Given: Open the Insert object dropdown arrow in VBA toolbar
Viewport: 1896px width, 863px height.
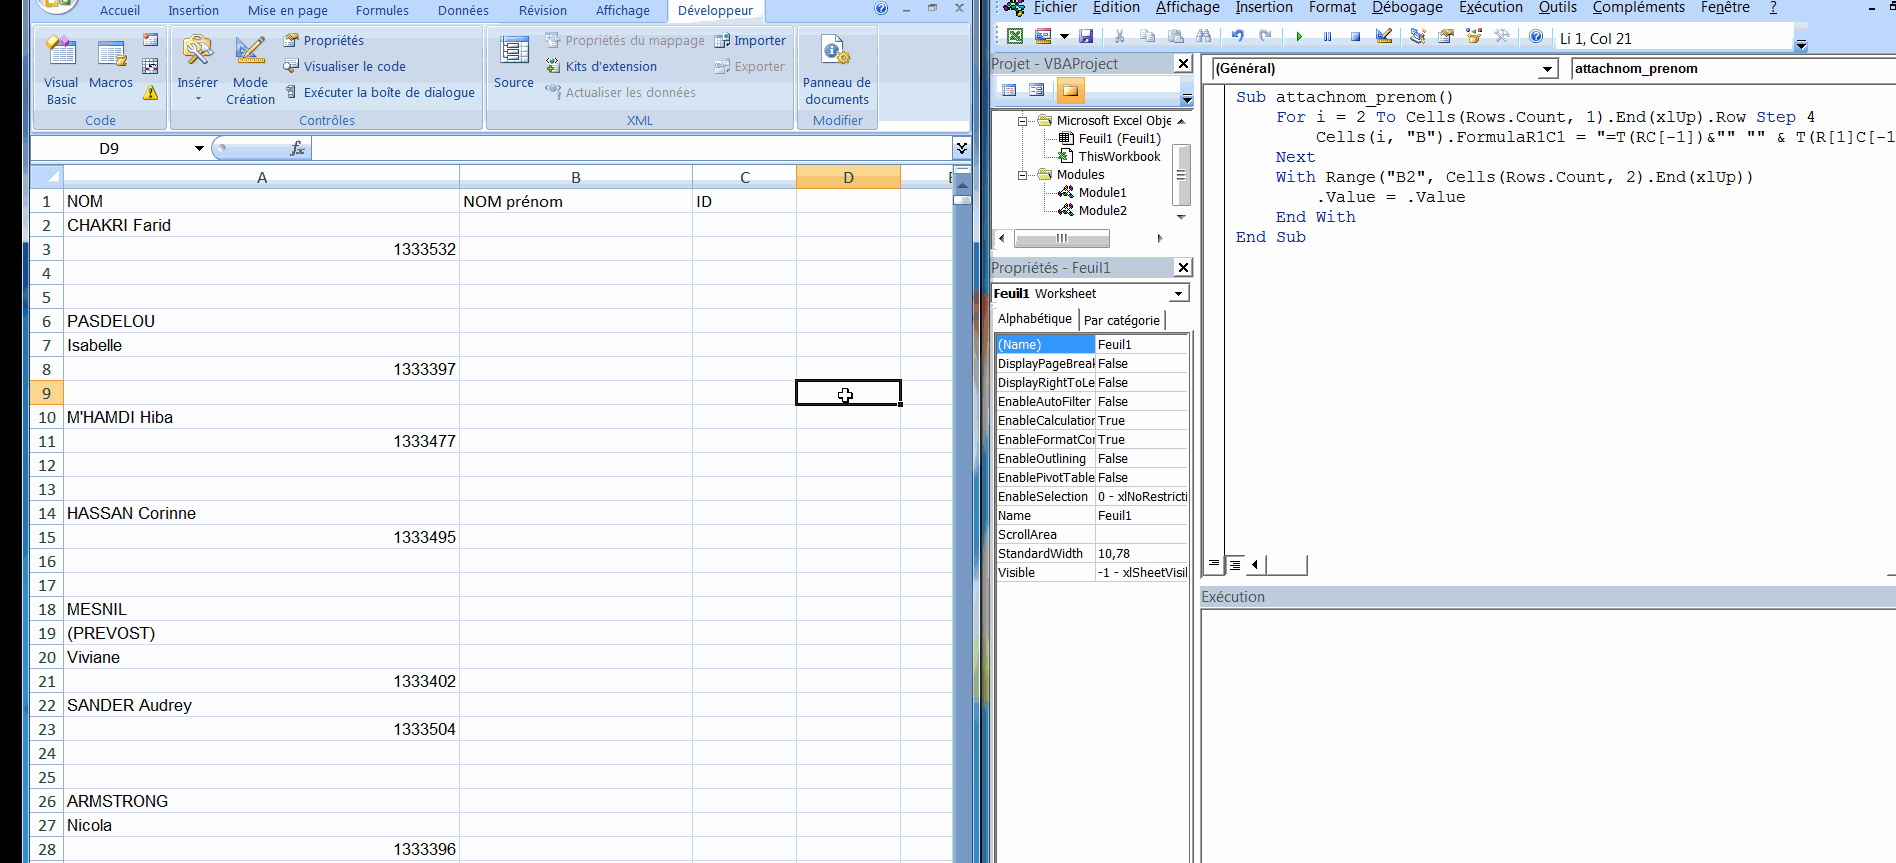Looking at the screenshot, I should click(1064, 36).
